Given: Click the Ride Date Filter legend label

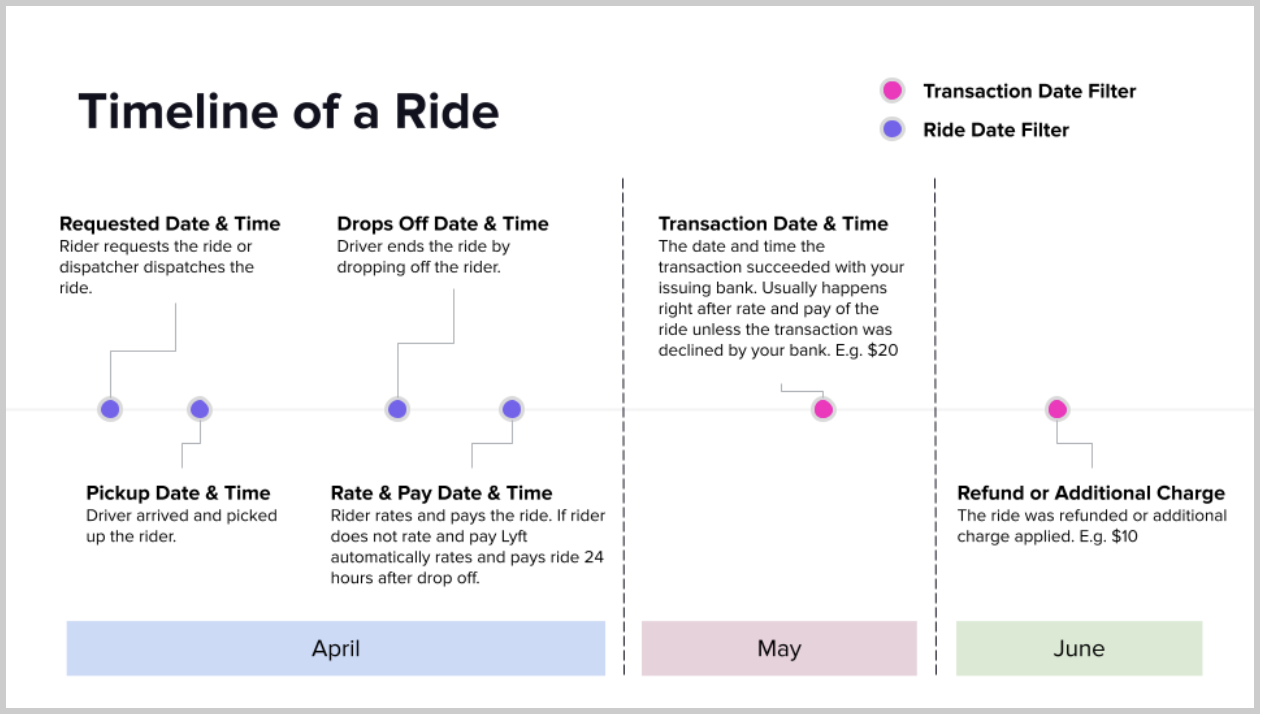Looking at the screenshot, I should [x=996, y=130].
